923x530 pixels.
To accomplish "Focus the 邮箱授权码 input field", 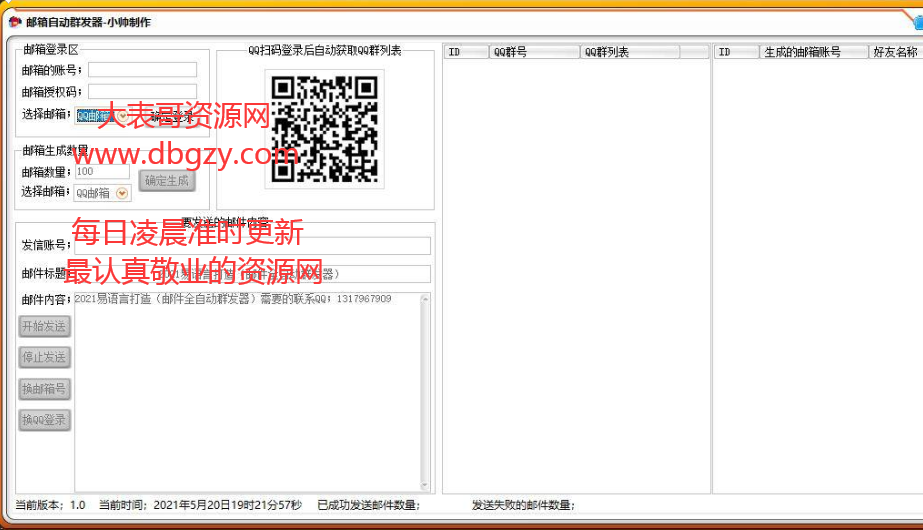I will pyautogui.click(x=142, y=92).
